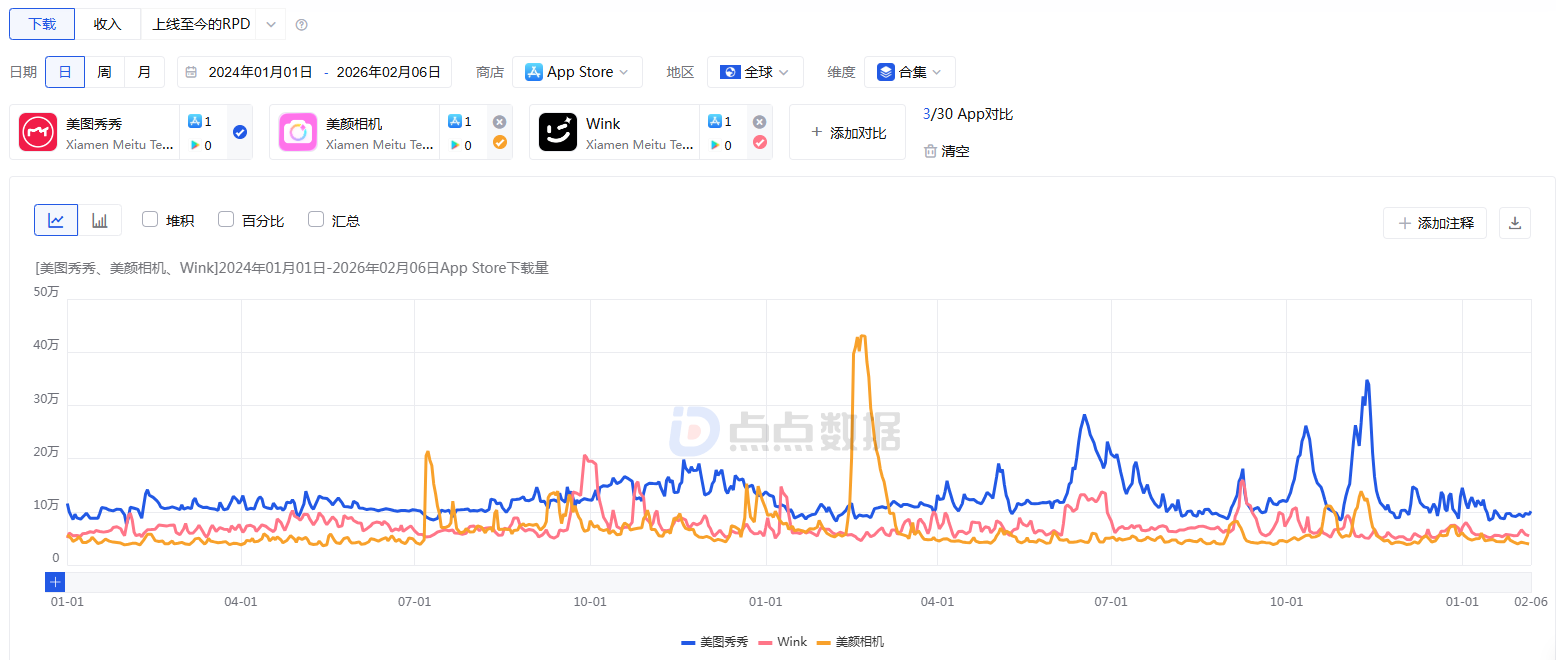
Task: Switch to the 收入 tab
Action: pos(107,24)
